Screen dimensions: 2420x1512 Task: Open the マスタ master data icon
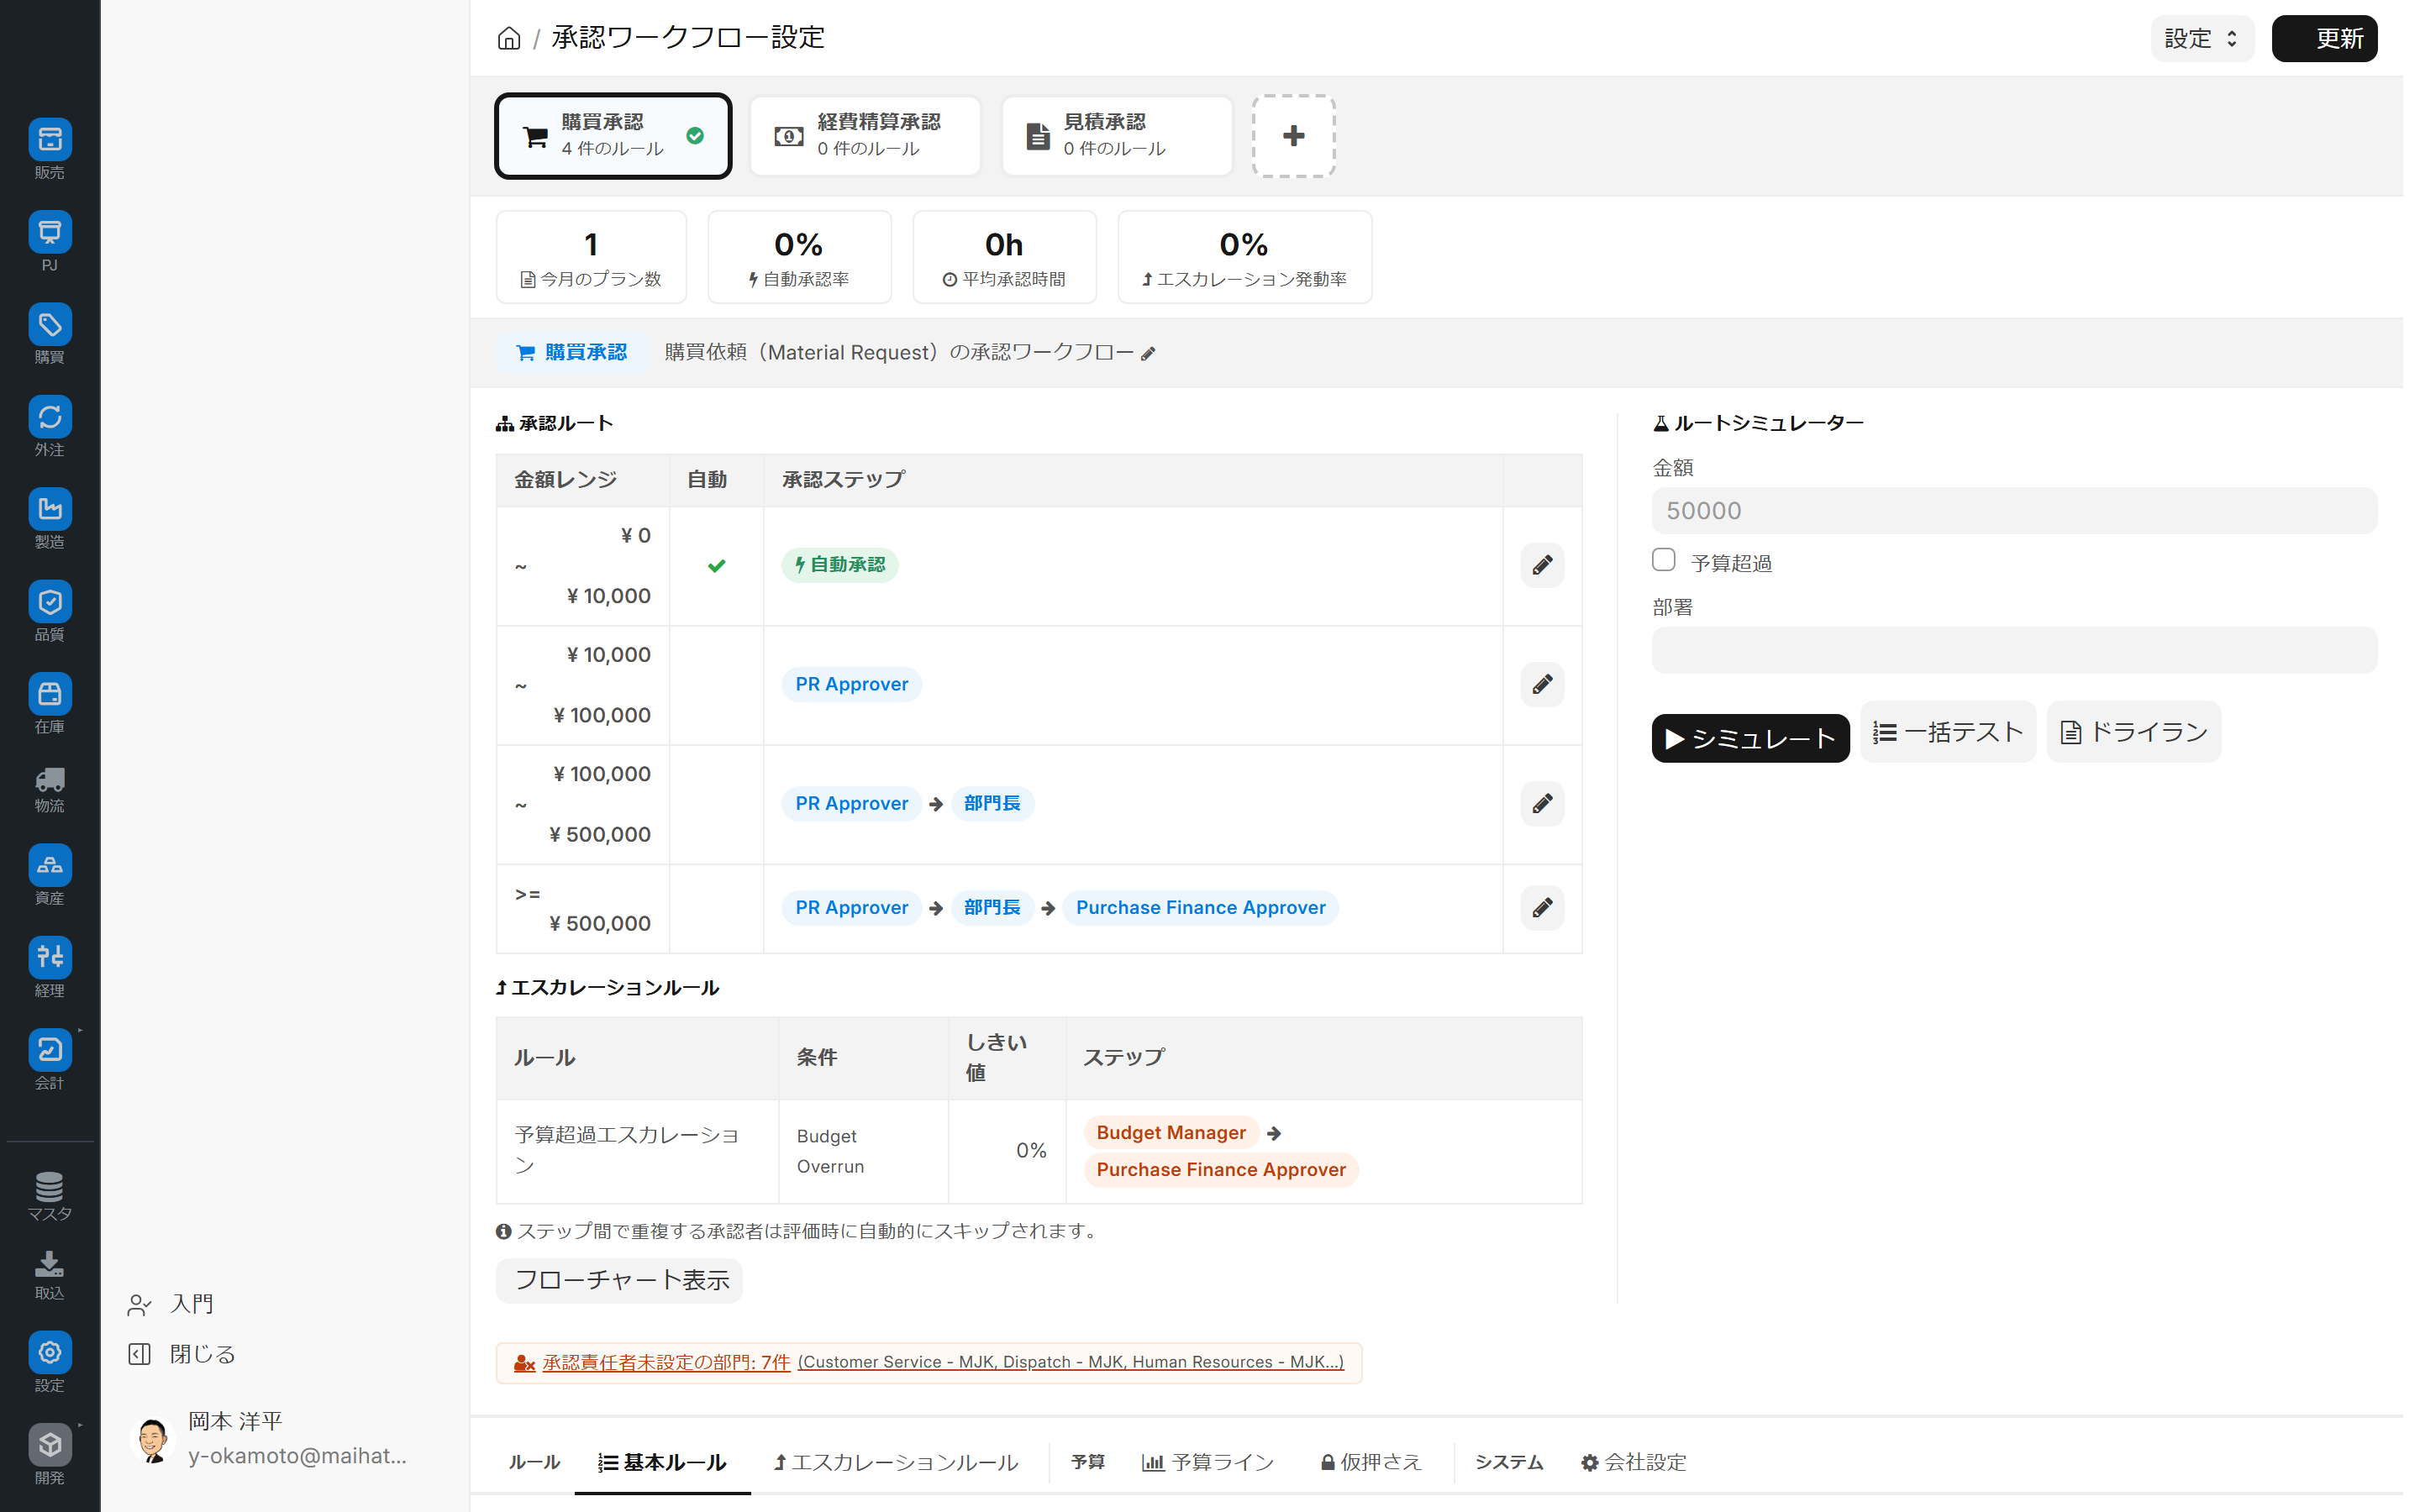[49, 1188]
